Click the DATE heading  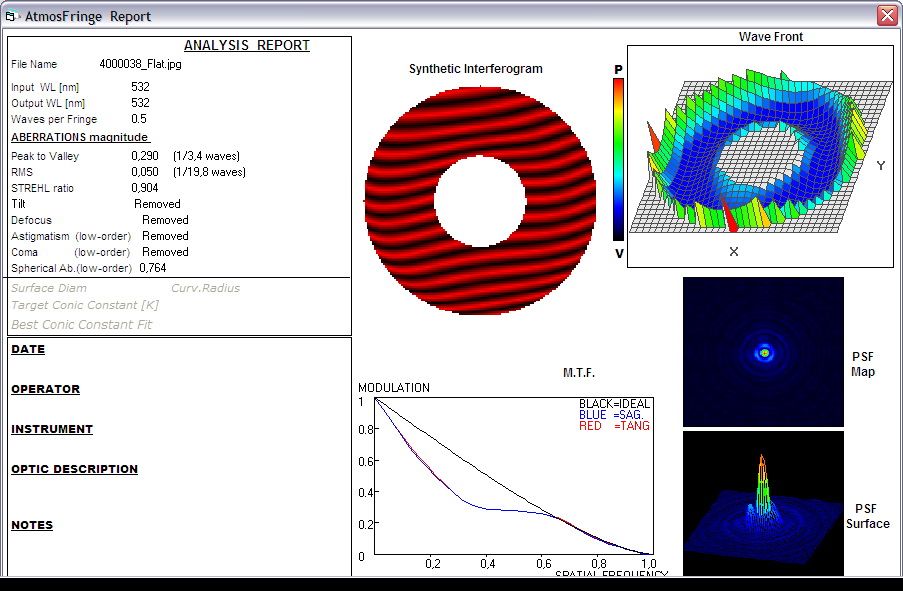pos(28,350)
